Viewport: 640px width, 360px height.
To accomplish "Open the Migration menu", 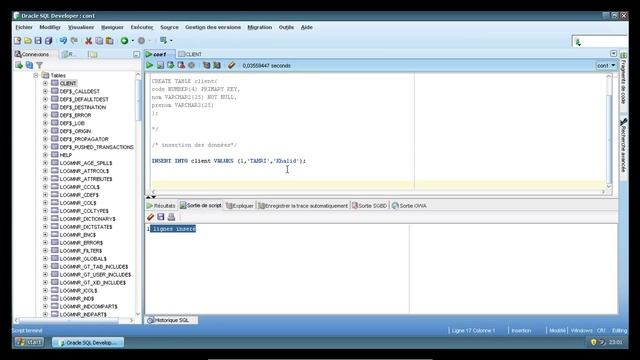I will pos(260,27).
